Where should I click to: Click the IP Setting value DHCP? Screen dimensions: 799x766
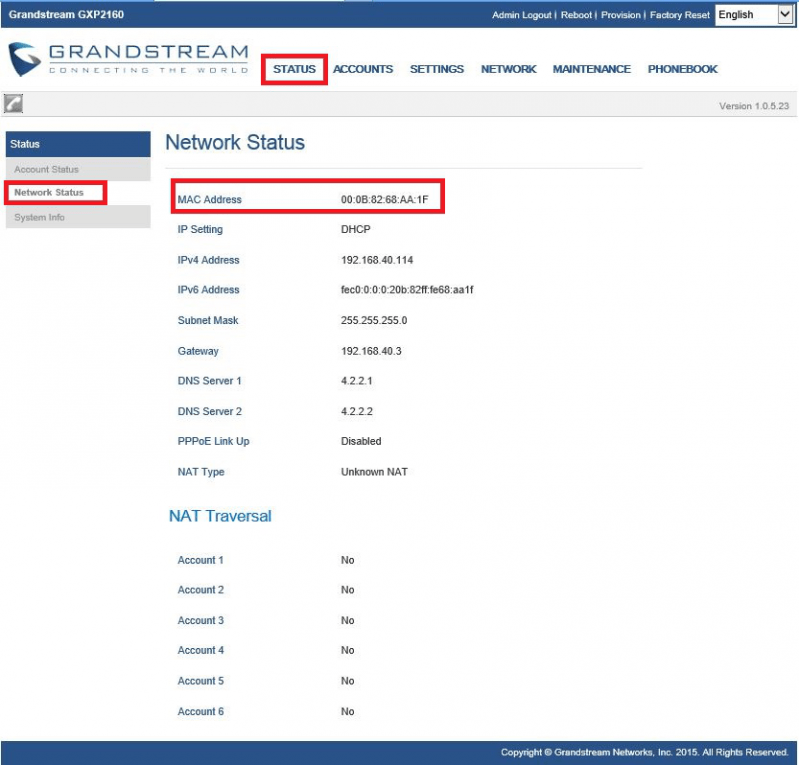pos(356,229)
